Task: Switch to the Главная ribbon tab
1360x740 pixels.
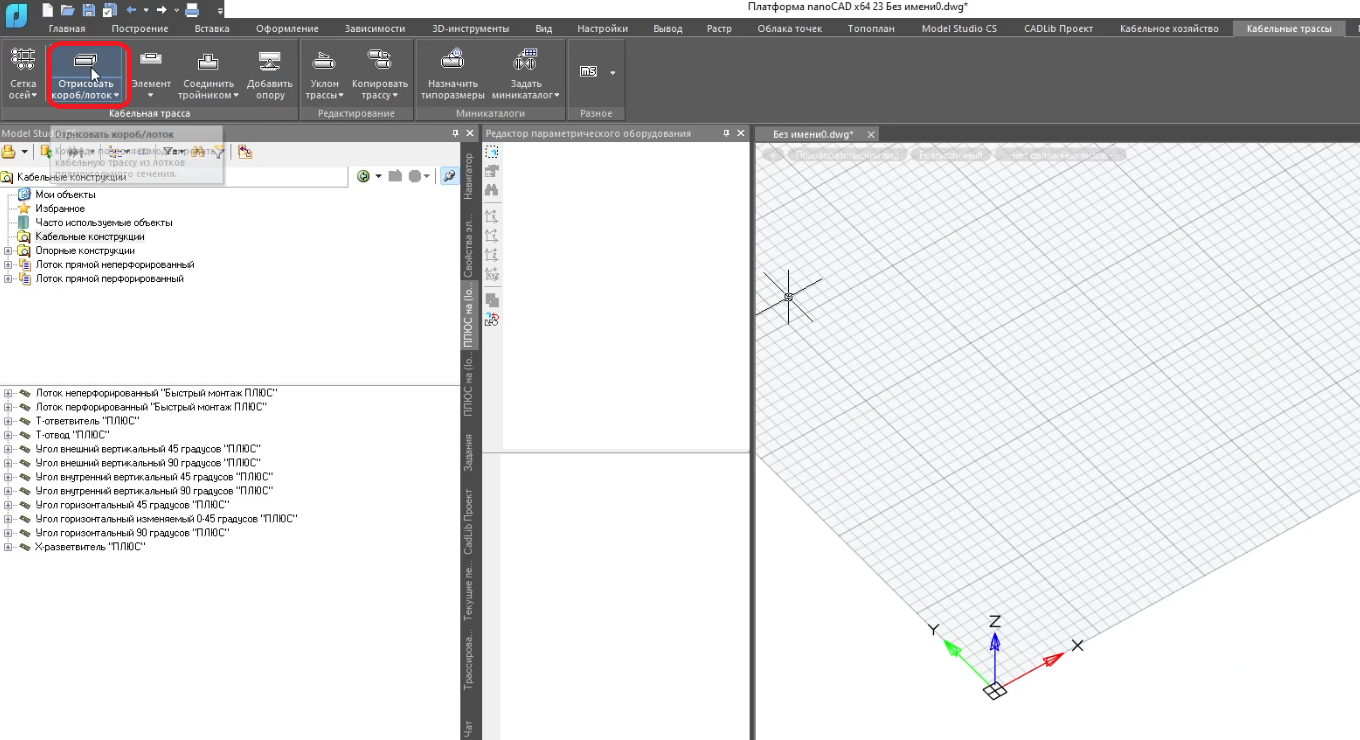Action: coord(67,28)
